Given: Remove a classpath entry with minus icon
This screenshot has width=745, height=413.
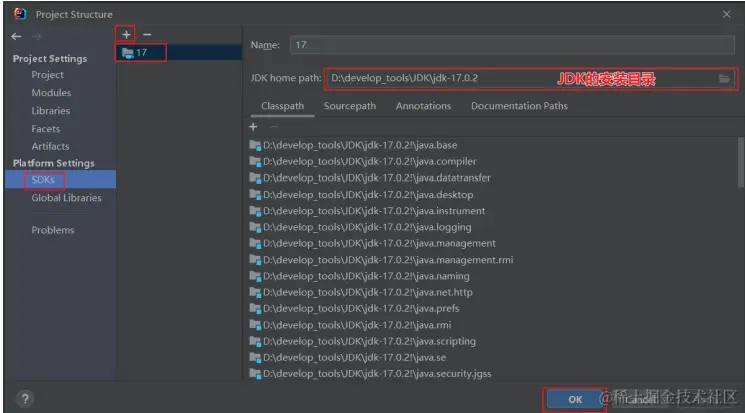Looking at the screenshot, I should click(x=273, y=127).
